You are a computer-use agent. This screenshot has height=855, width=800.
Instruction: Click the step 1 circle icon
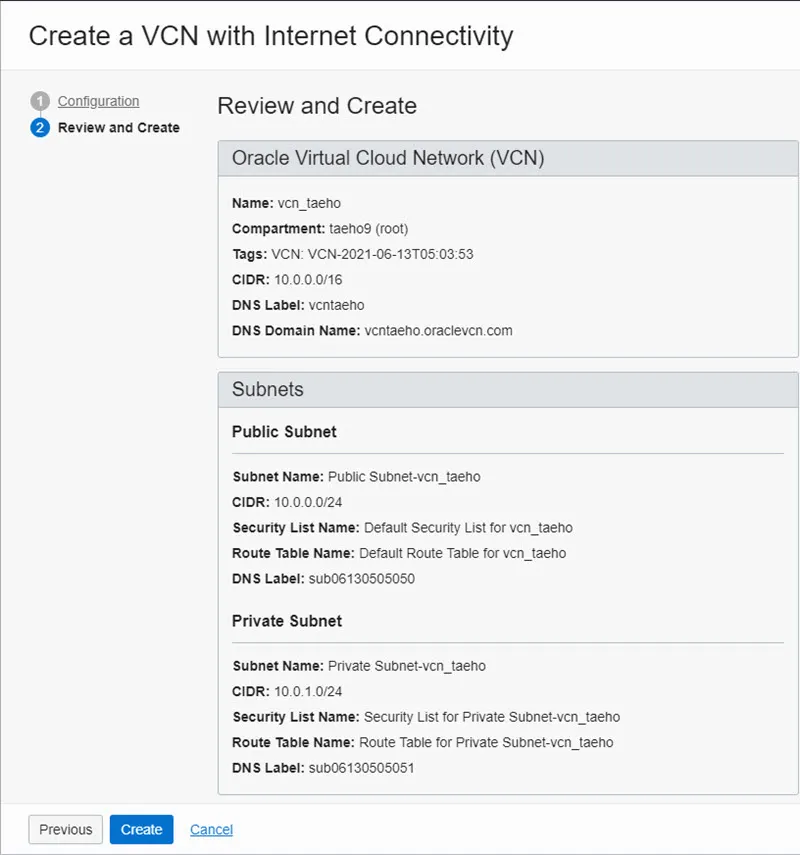coord(40,101)
